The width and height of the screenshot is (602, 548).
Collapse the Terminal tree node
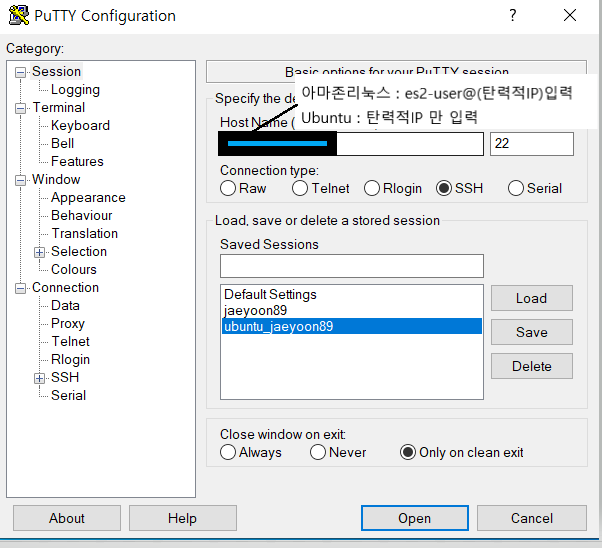(20, 108)
